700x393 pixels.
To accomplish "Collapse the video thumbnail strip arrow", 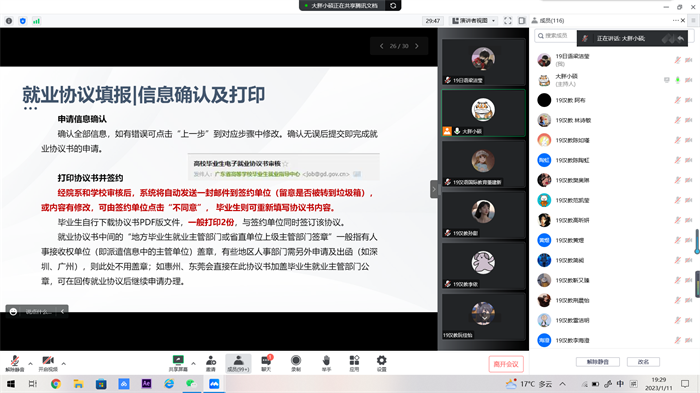I will 434,189.
